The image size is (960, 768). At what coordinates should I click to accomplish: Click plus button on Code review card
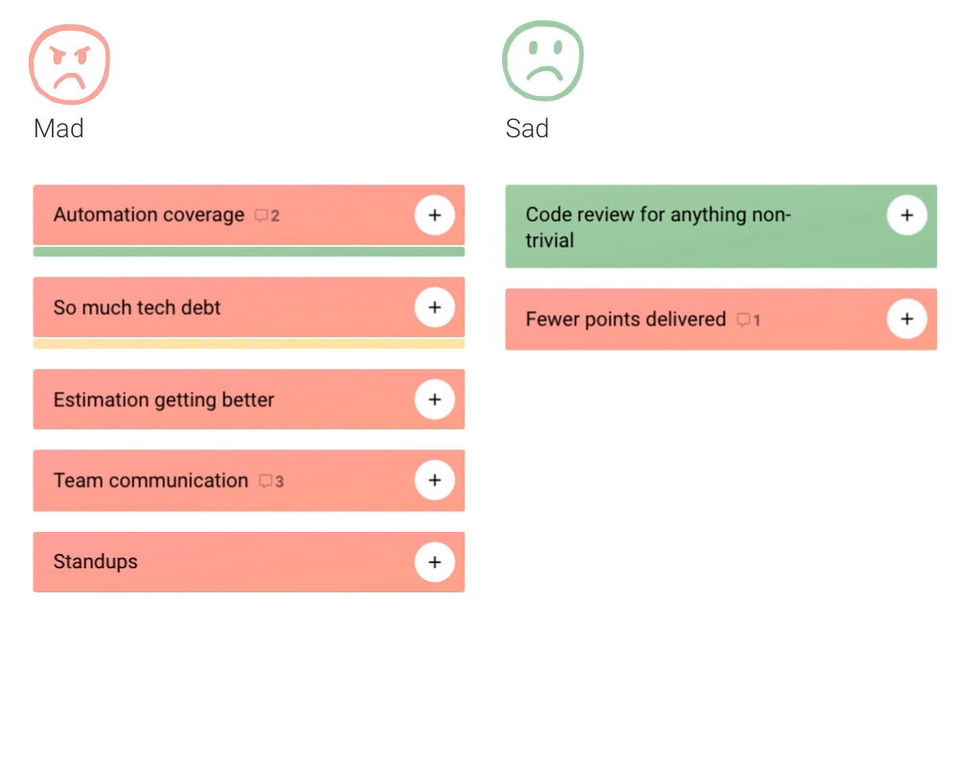tap(906, 215)
